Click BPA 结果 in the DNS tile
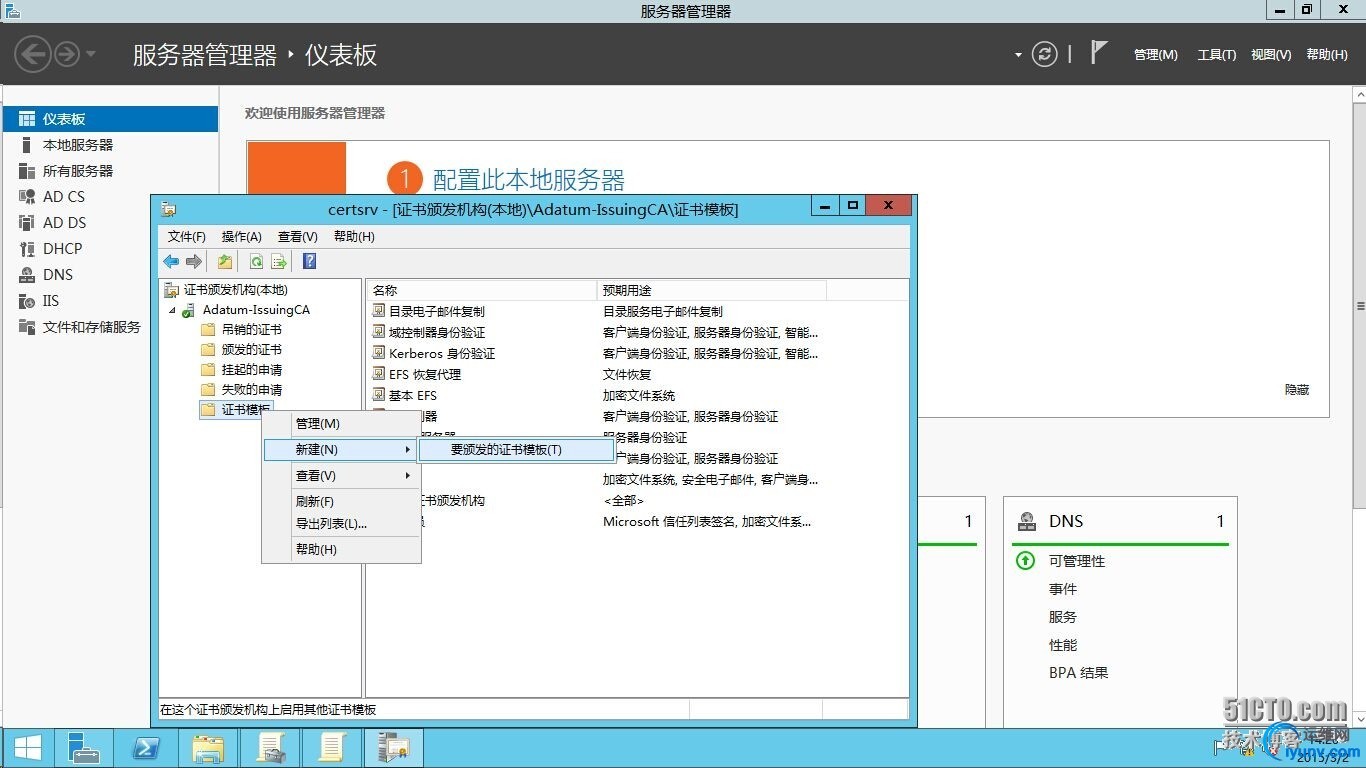1366x768 pixels. click(1078, 673)
